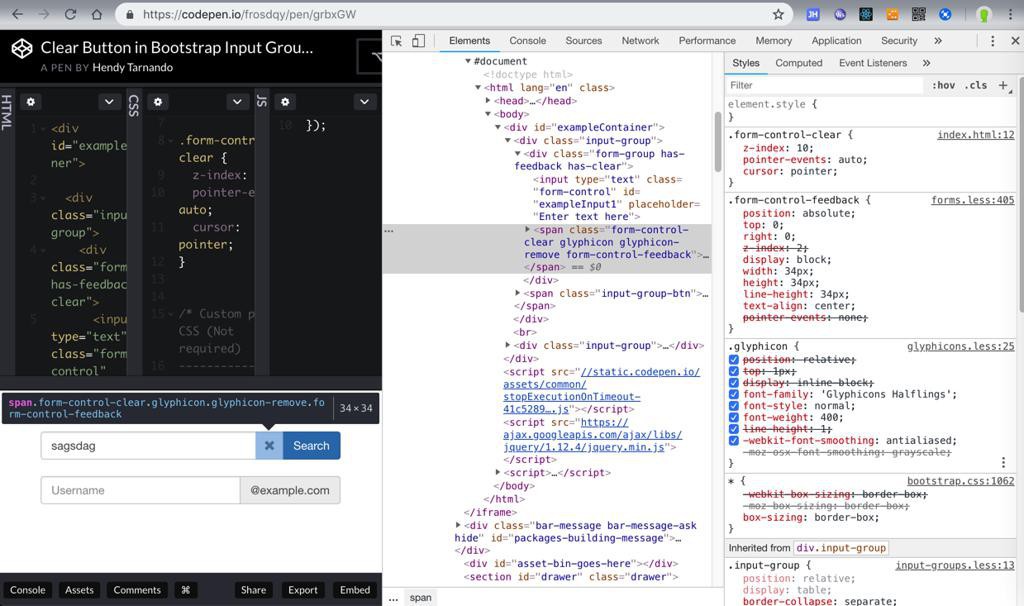Open JS editor settings gear
Screen dimensions: 1024x606
pyautogui.click(x=285, y=102)
